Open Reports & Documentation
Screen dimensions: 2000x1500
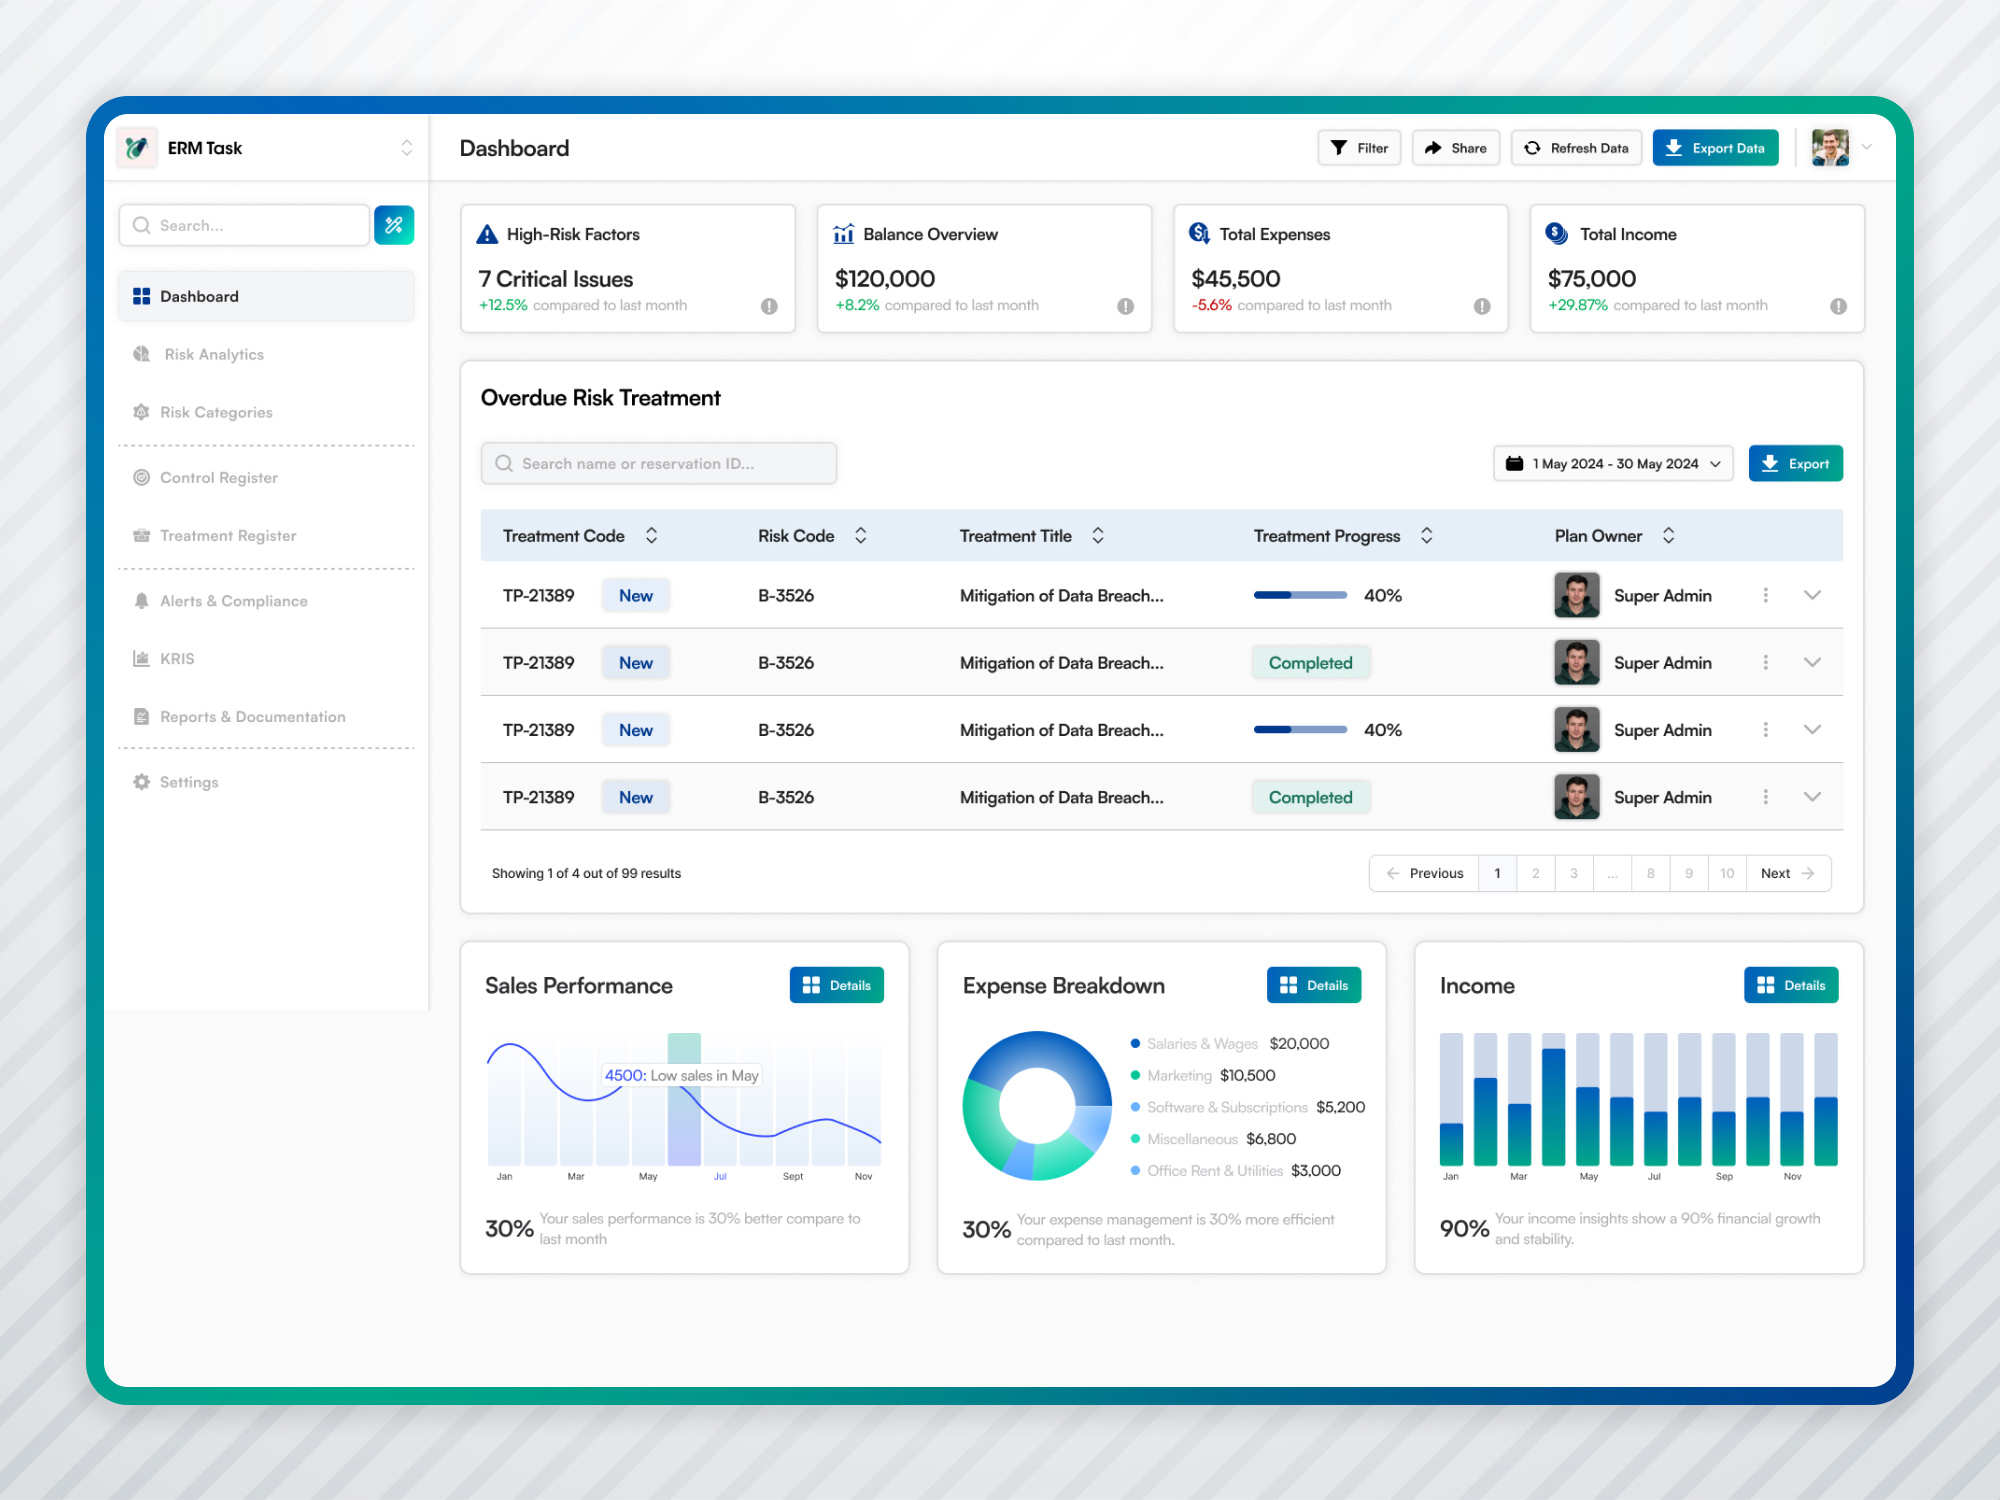252,716
